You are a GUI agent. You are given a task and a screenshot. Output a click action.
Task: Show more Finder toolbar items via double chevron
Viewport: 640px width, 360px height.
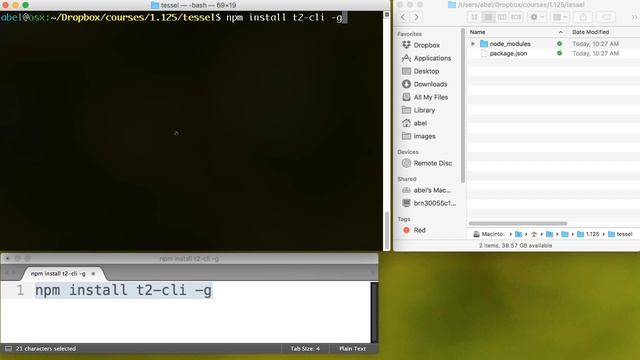point(634,17)
